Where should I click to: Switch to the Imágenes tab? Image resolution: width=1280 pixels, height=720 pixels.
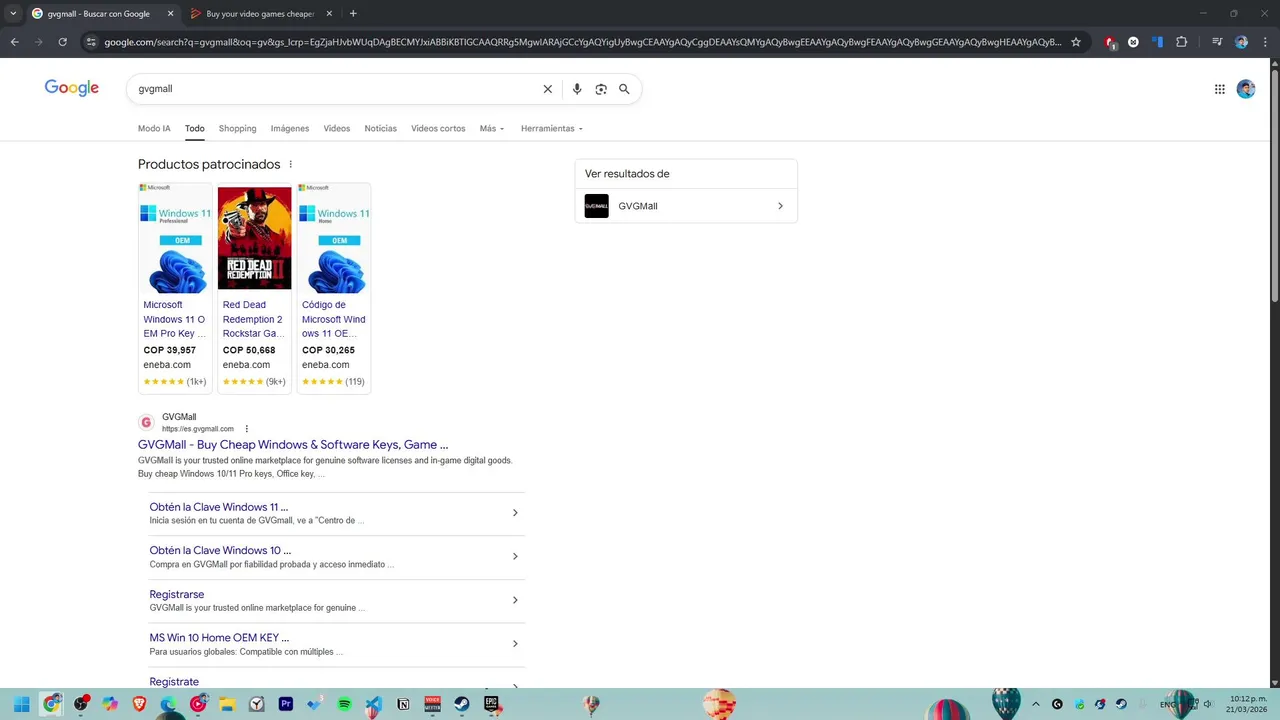point(290,129)
